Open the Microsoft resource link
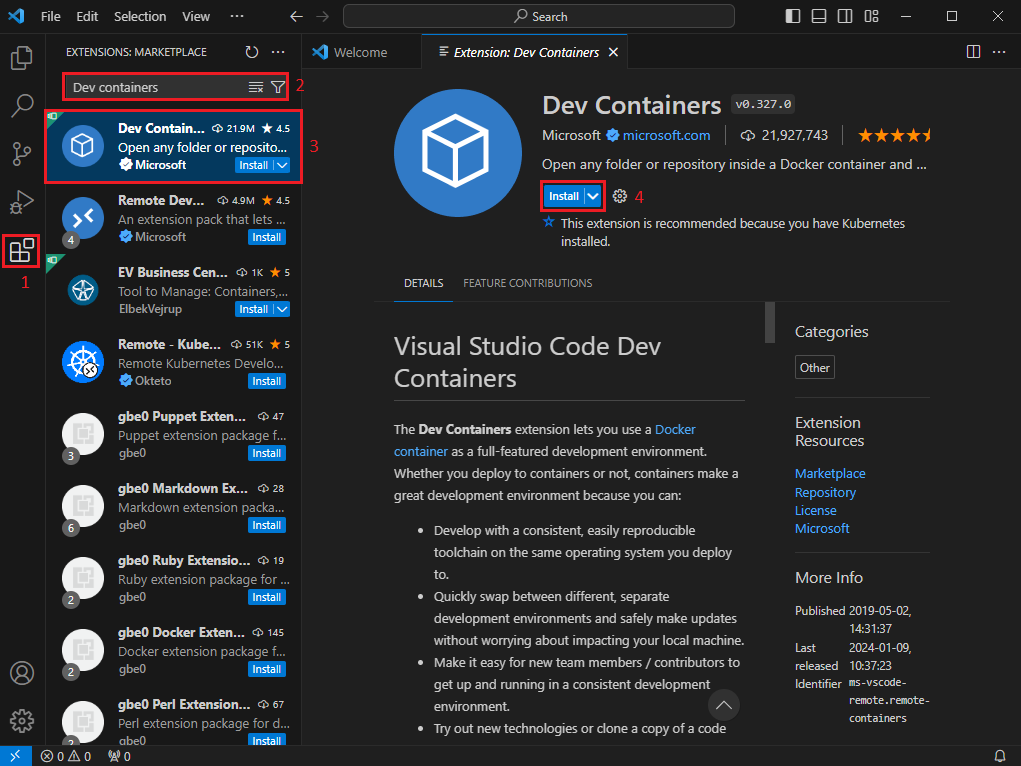 point(822,528)
